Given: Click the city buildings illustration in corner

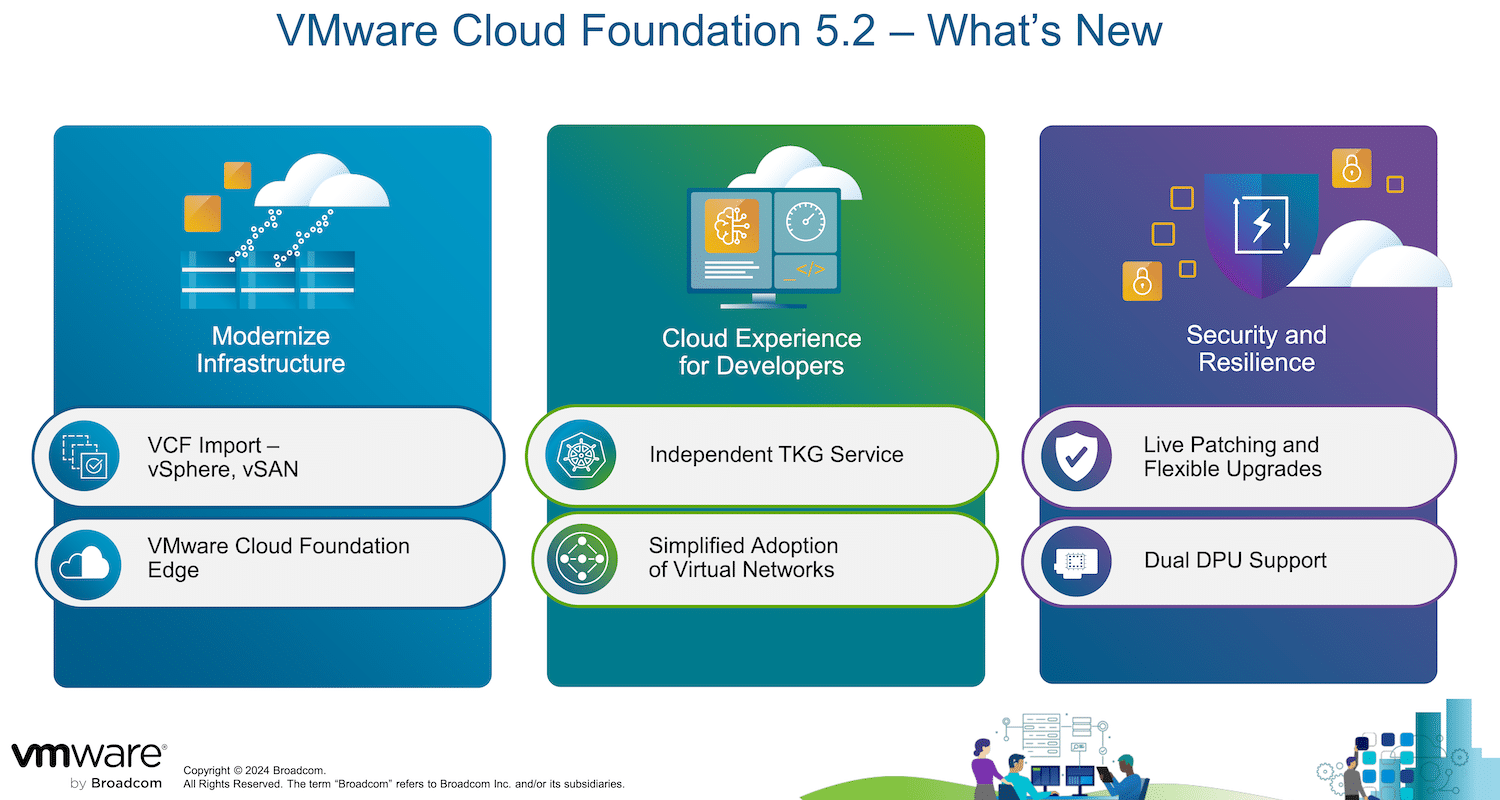Looking at the screenshot, I should pyautogui.click(x=1410, y=750).
